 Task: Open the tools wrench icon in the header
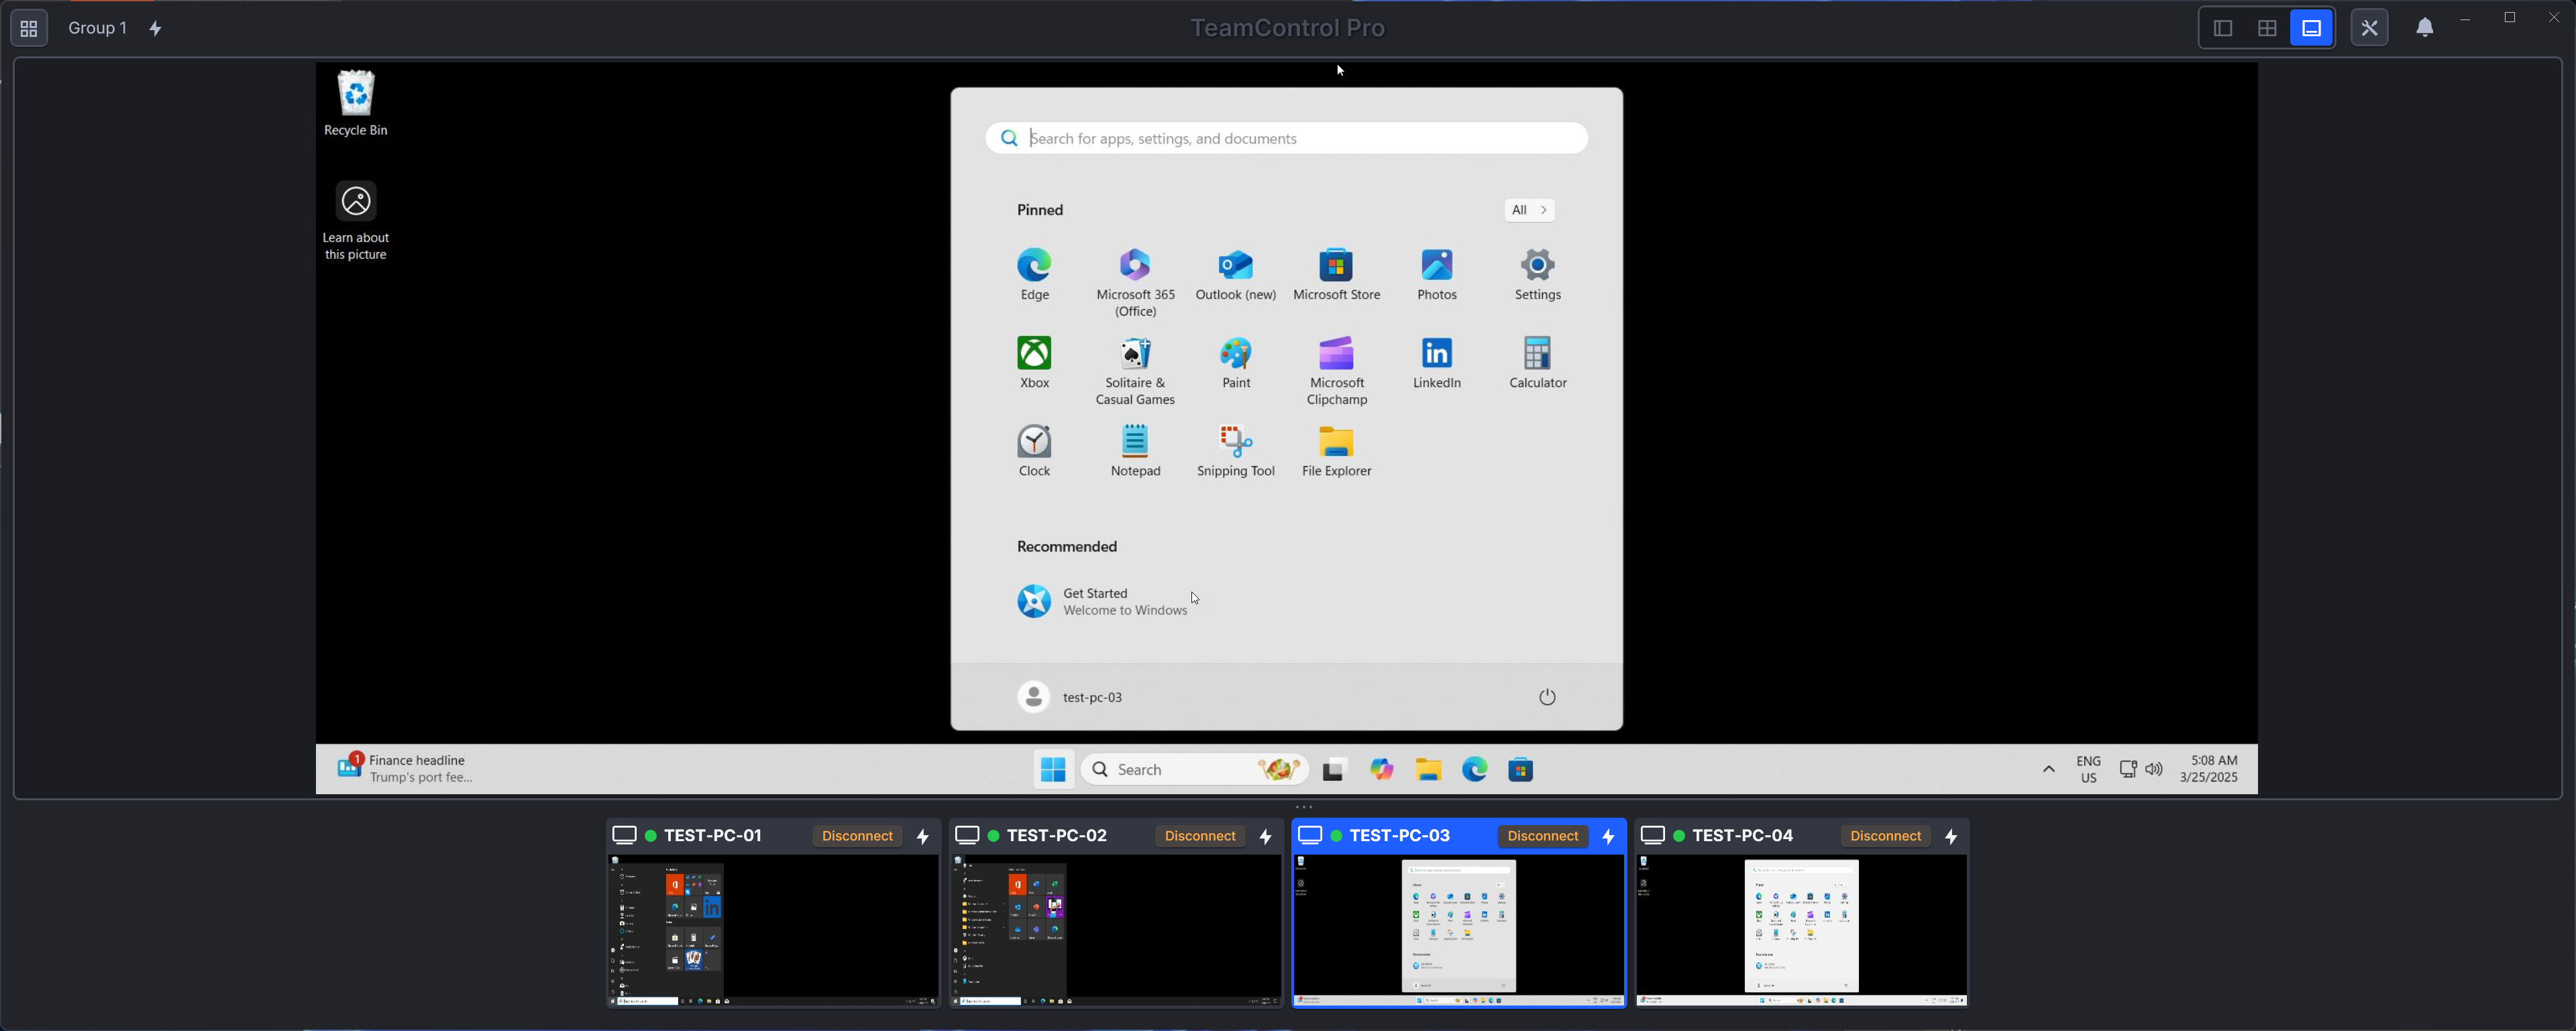(x=2369, y=28)
